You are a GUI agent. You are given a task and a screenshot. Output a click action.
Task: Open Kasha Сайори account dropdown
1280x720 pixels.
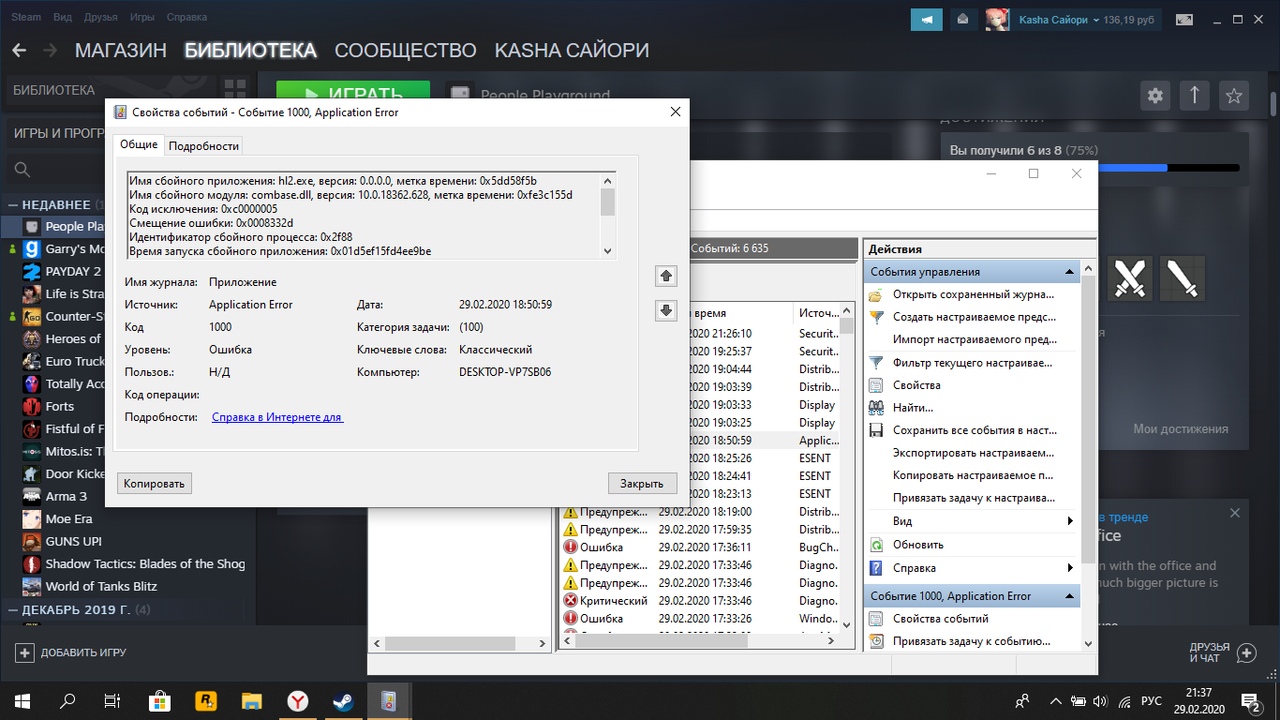1097,20
